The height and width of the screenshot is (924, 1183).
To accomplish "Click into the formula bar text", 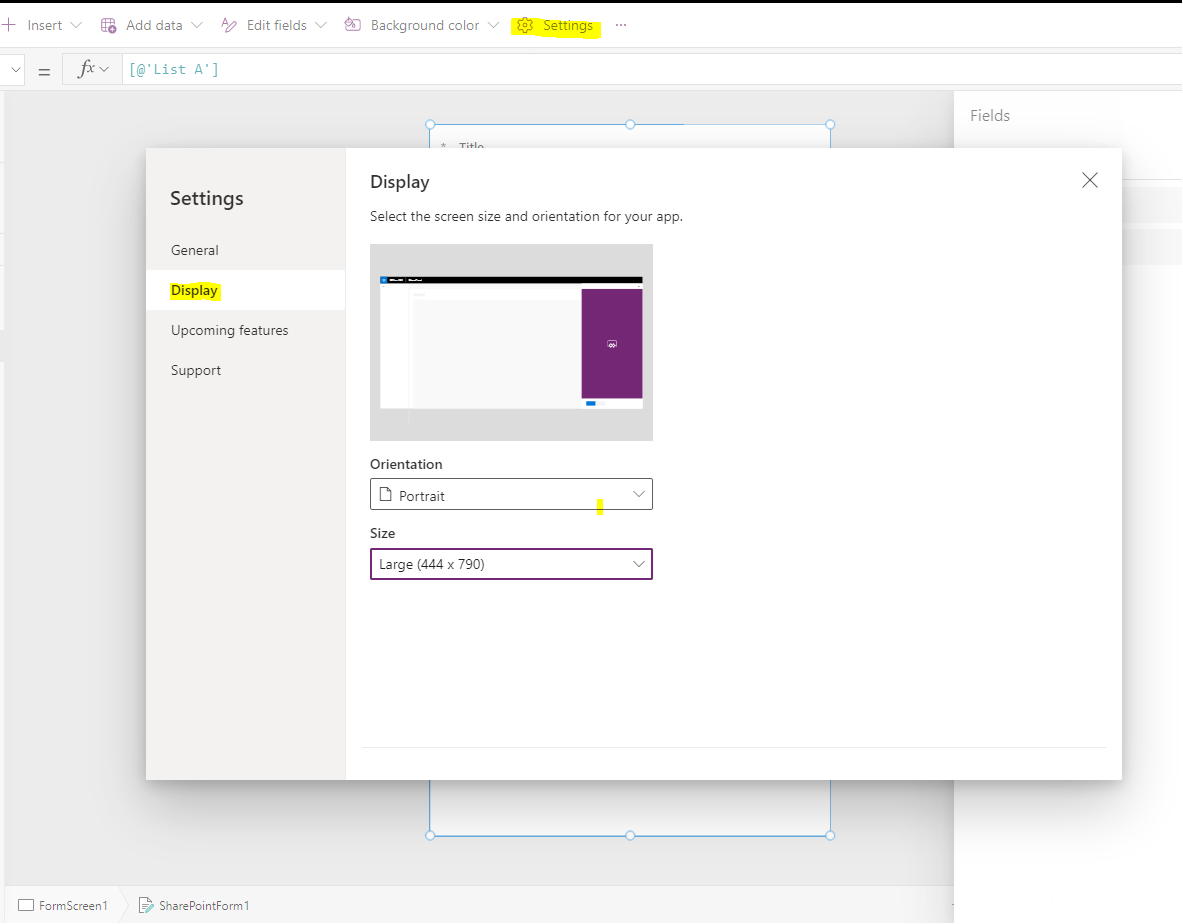I will 174,69.
